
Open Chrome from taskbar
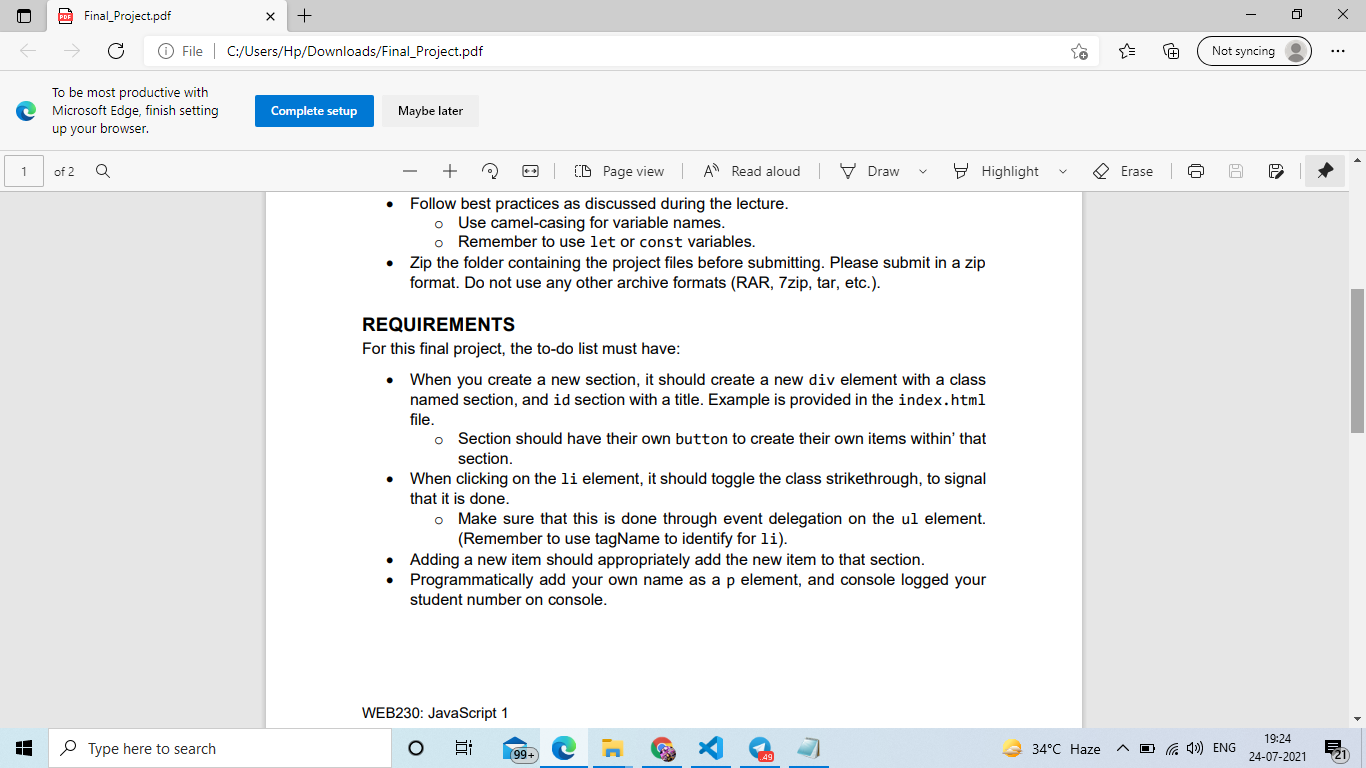point(661,748)
